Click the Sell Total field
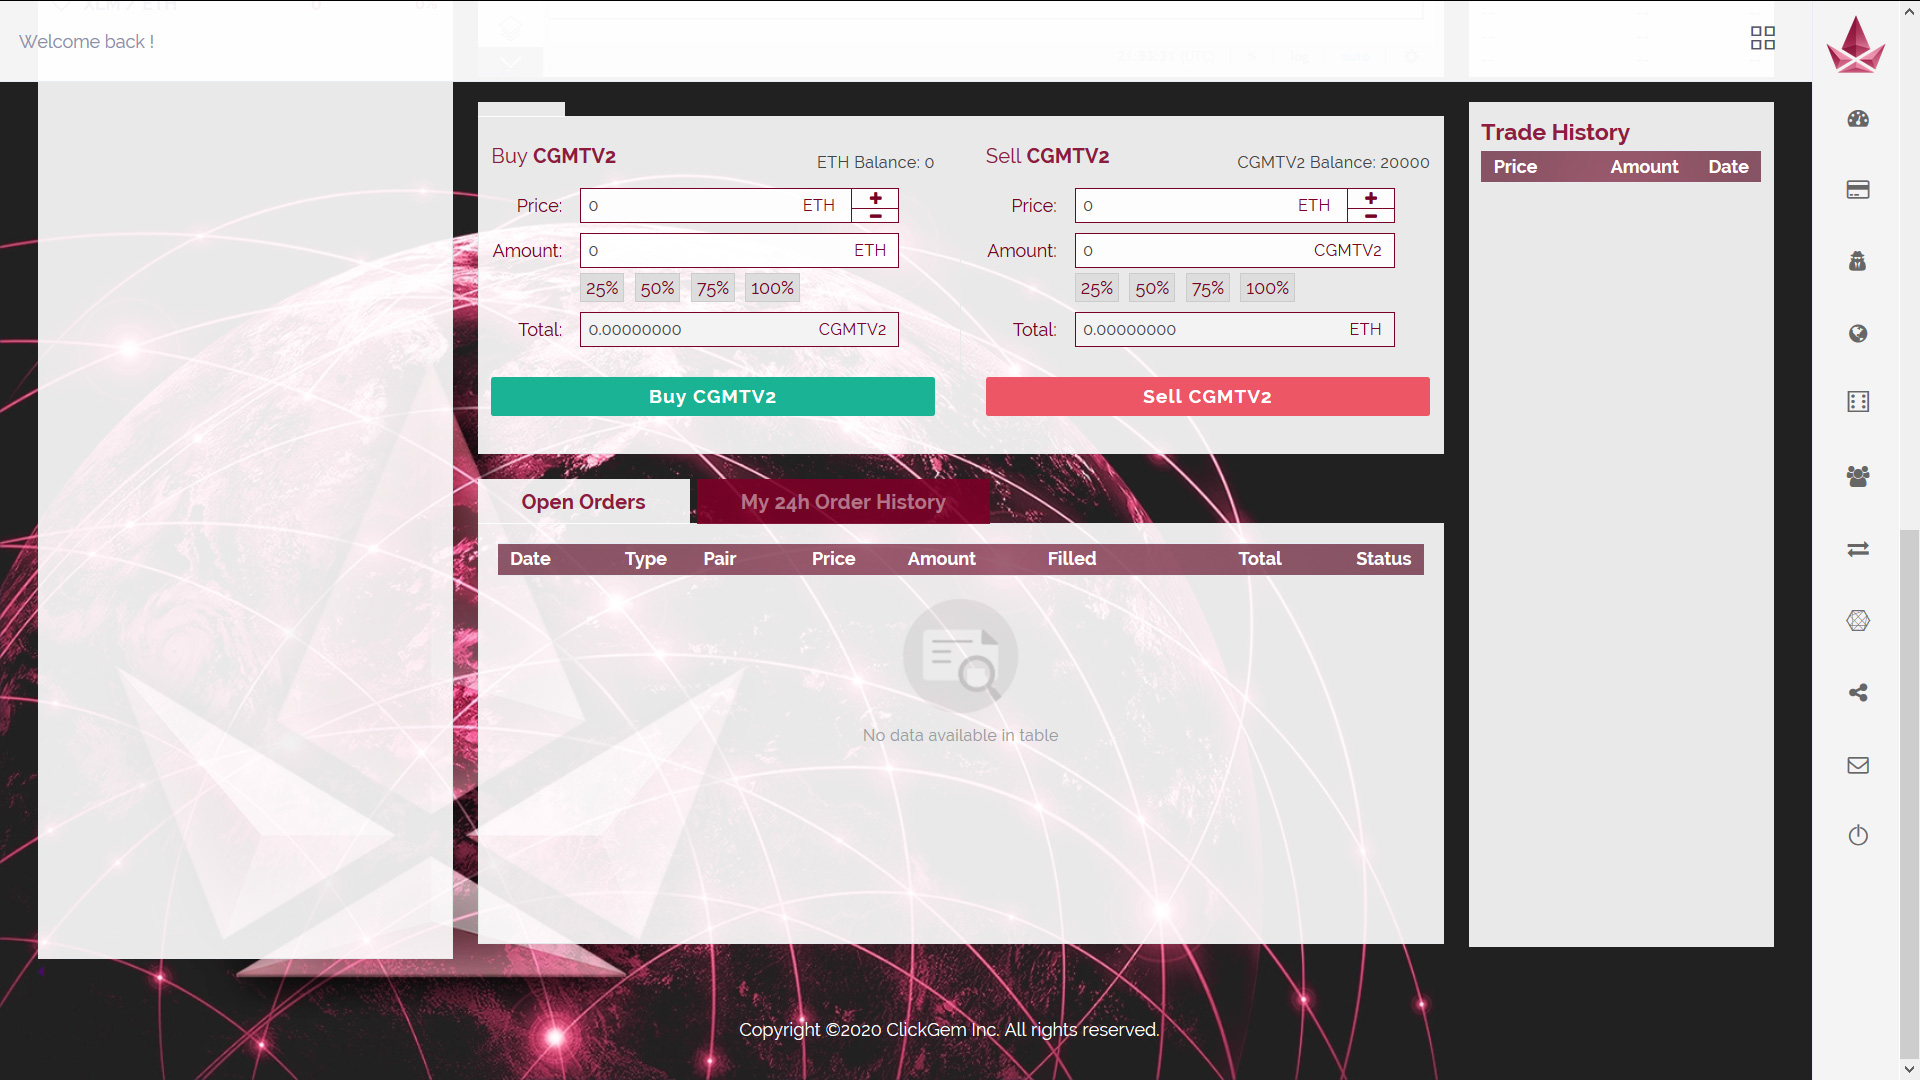Image resolution: width=1920 pixels, height=1080 pixels. [x=1234, y=329]
